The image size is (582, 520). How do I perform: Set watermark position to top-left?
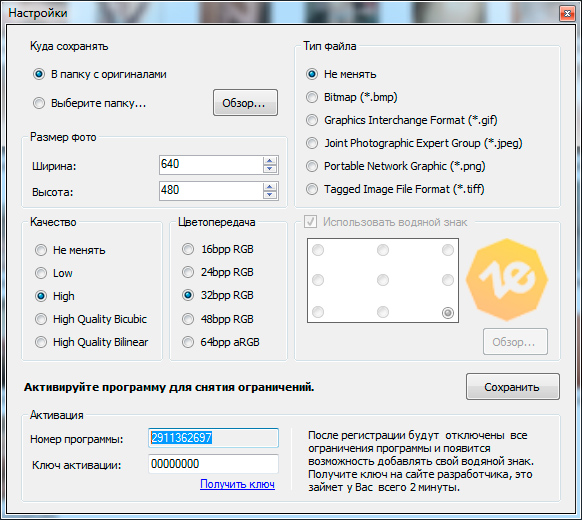[318, 250]
